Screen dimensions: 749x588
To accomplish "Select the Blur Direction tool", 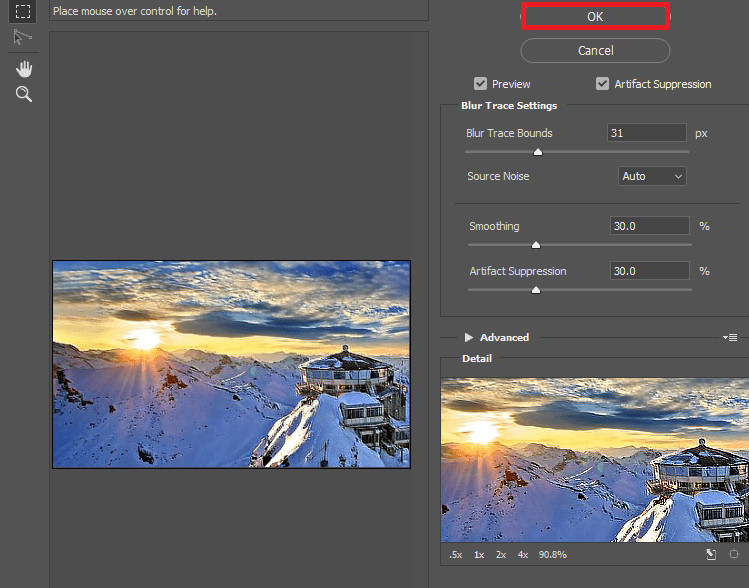I will click(x=23, y=38).
